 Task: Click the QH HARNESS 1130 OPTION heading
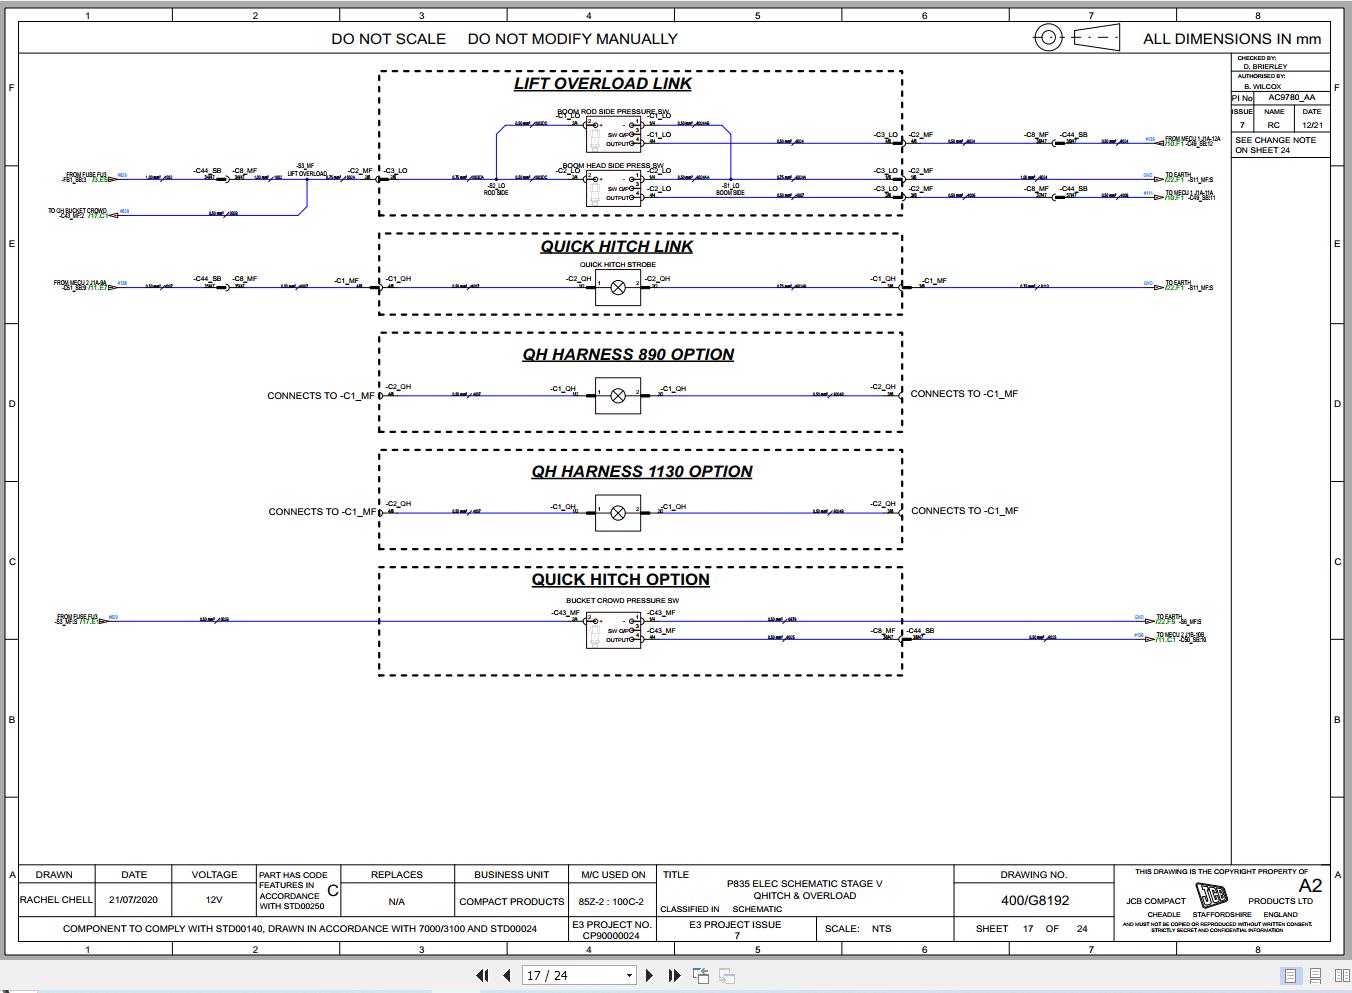coord(642,472)
